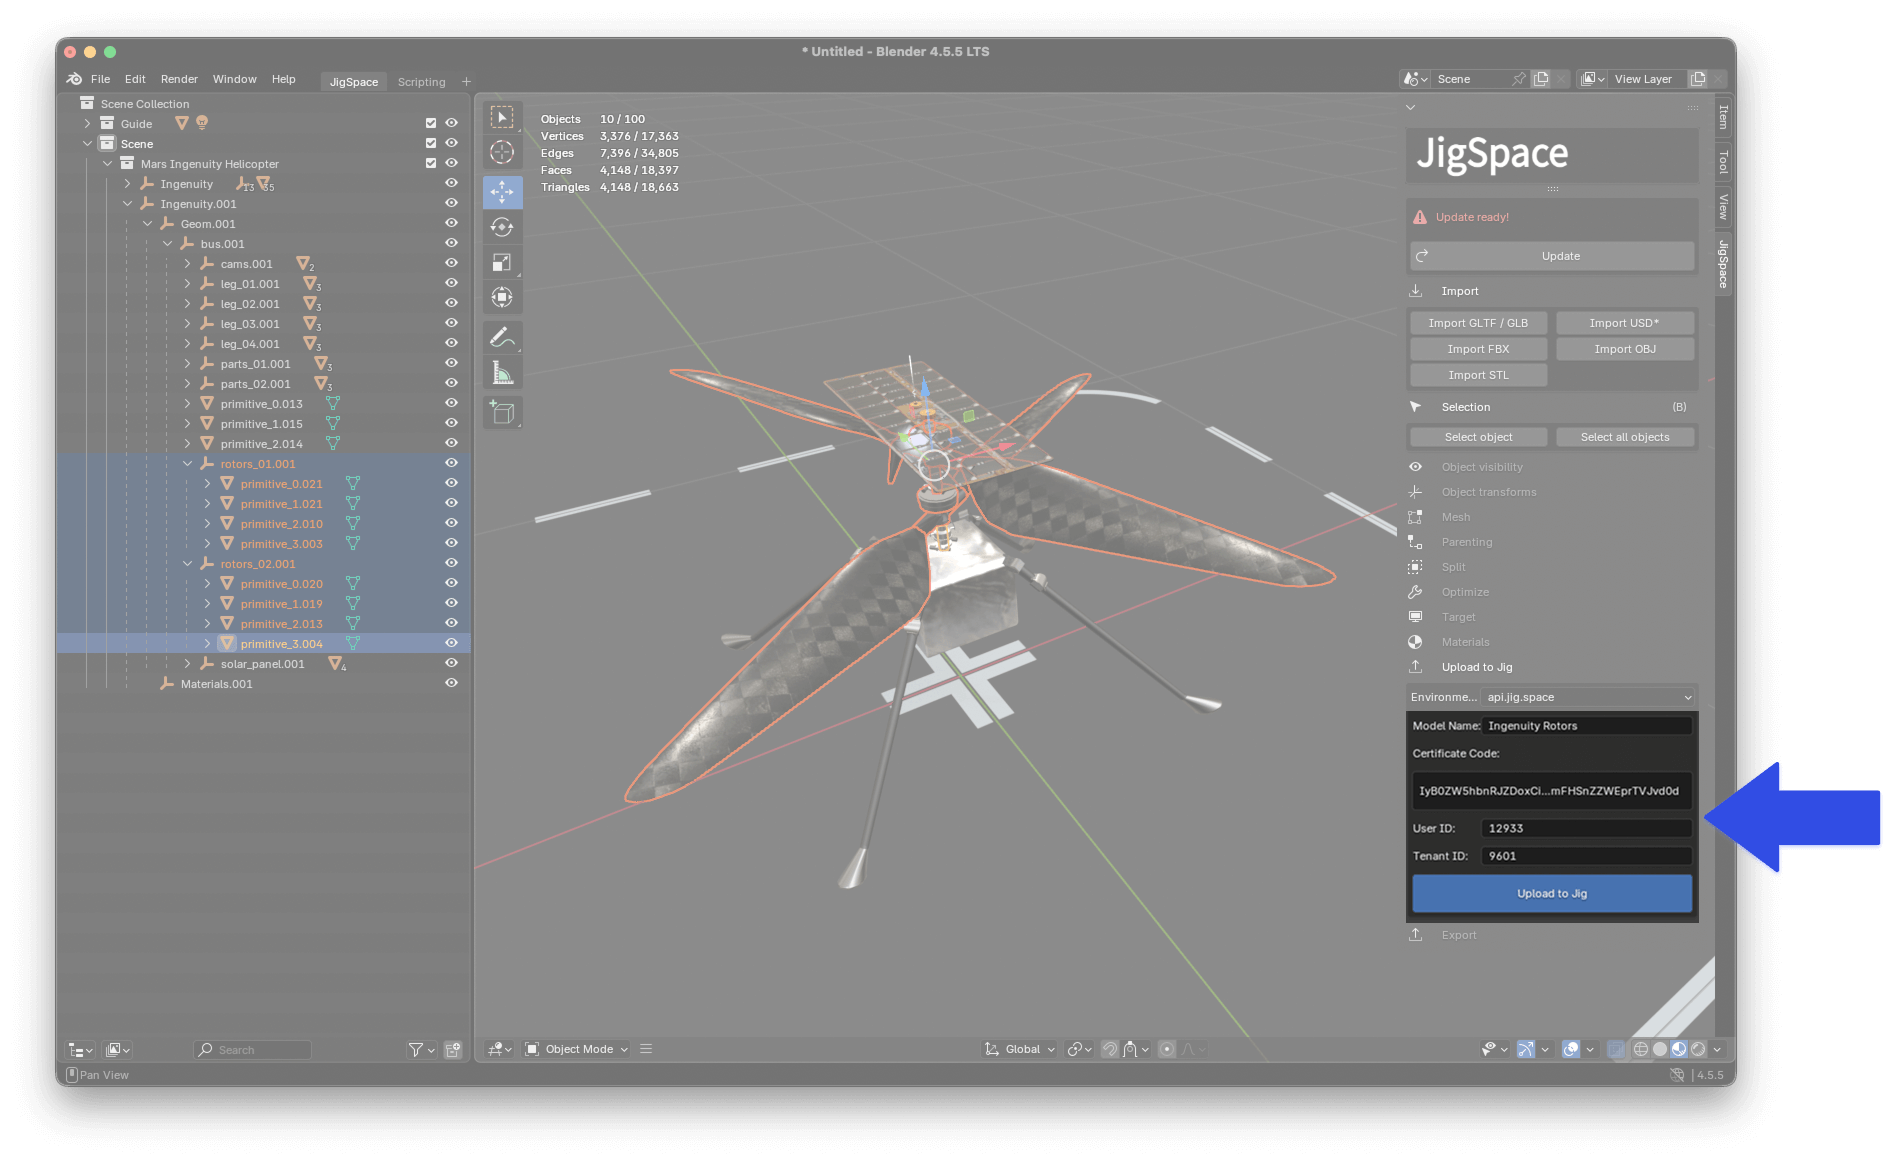Switch to wireframe viewport shading

click(x=1641, y=1049)
